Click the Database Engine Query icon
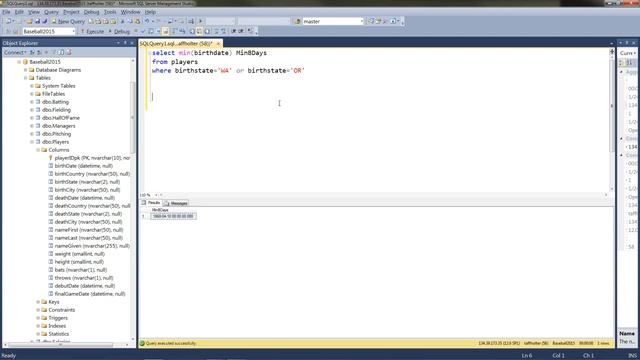 pos(91,21)
